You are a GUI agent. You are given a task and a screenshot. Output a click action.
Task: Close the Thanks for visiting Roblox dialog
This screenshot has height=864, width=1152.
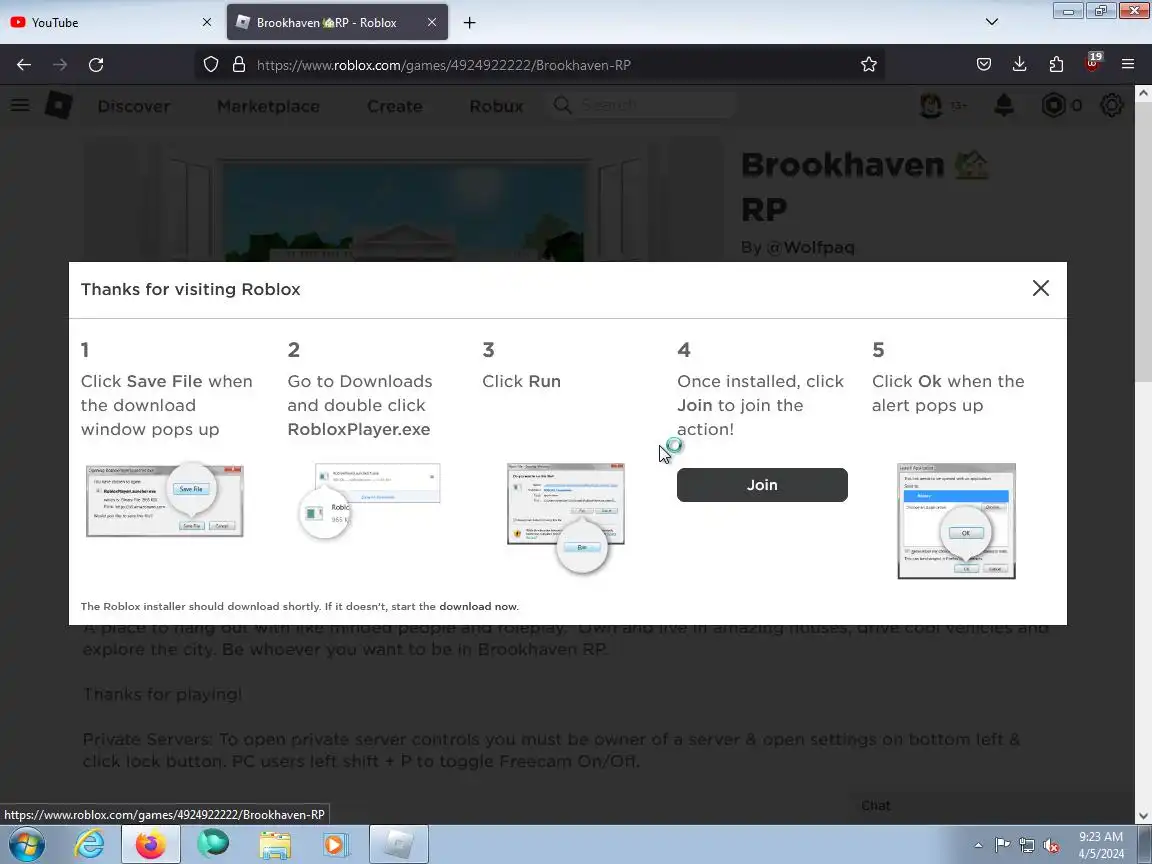[1040, 288]
